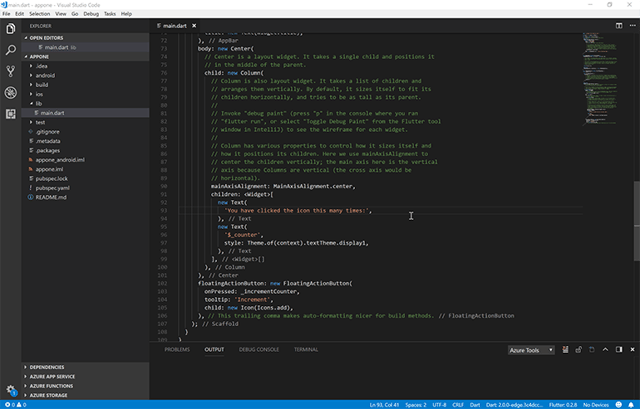Expand Azure Storage section
640x409 pixels.
[85, 396]
